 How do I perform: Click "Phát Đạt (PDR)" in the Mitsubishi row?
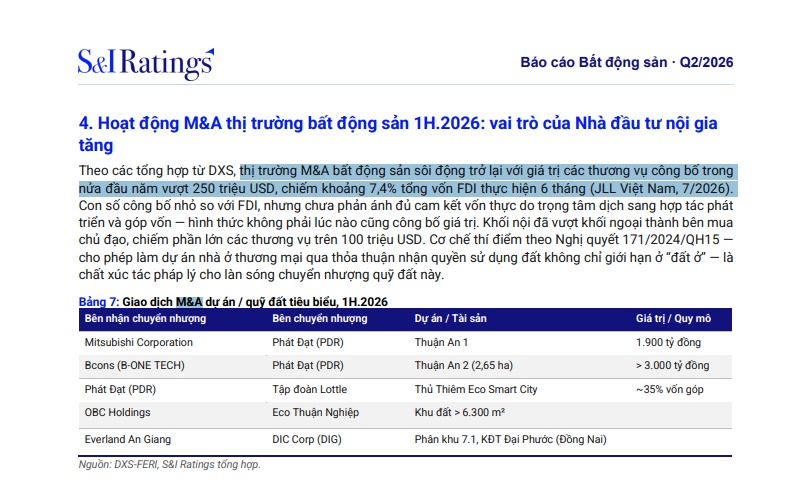[308, 342]
